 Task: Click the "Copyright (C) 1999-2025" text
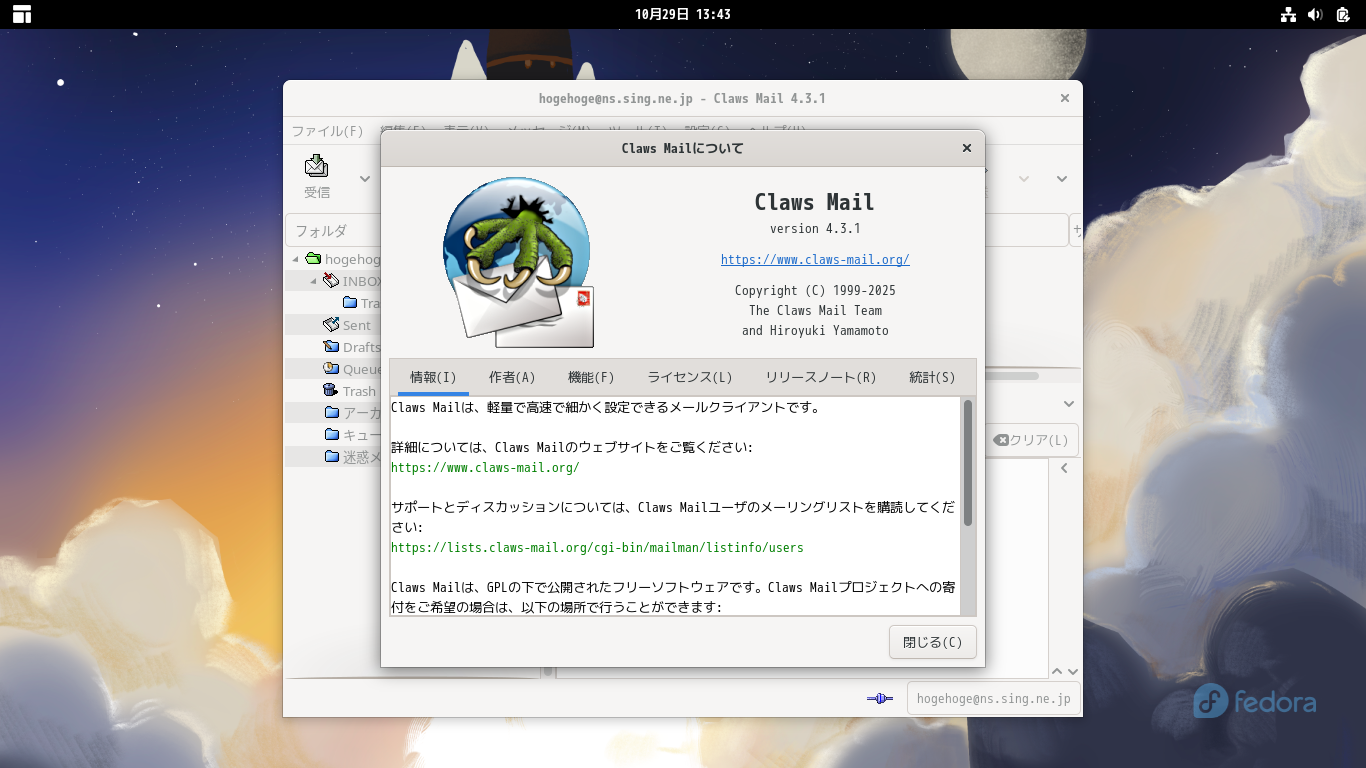(815, 291)
